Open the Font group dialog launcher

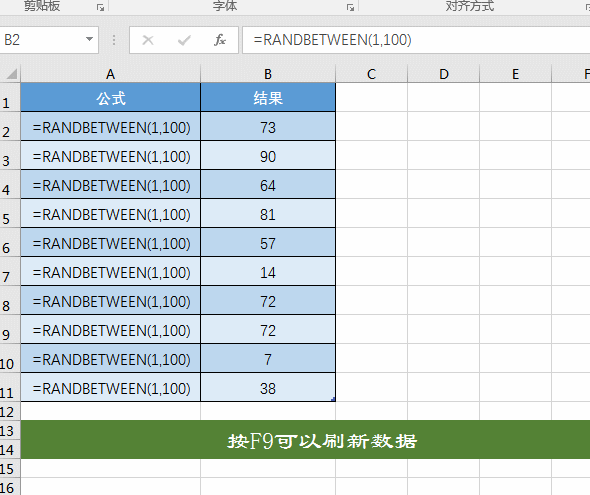click(x=350, y=7)
